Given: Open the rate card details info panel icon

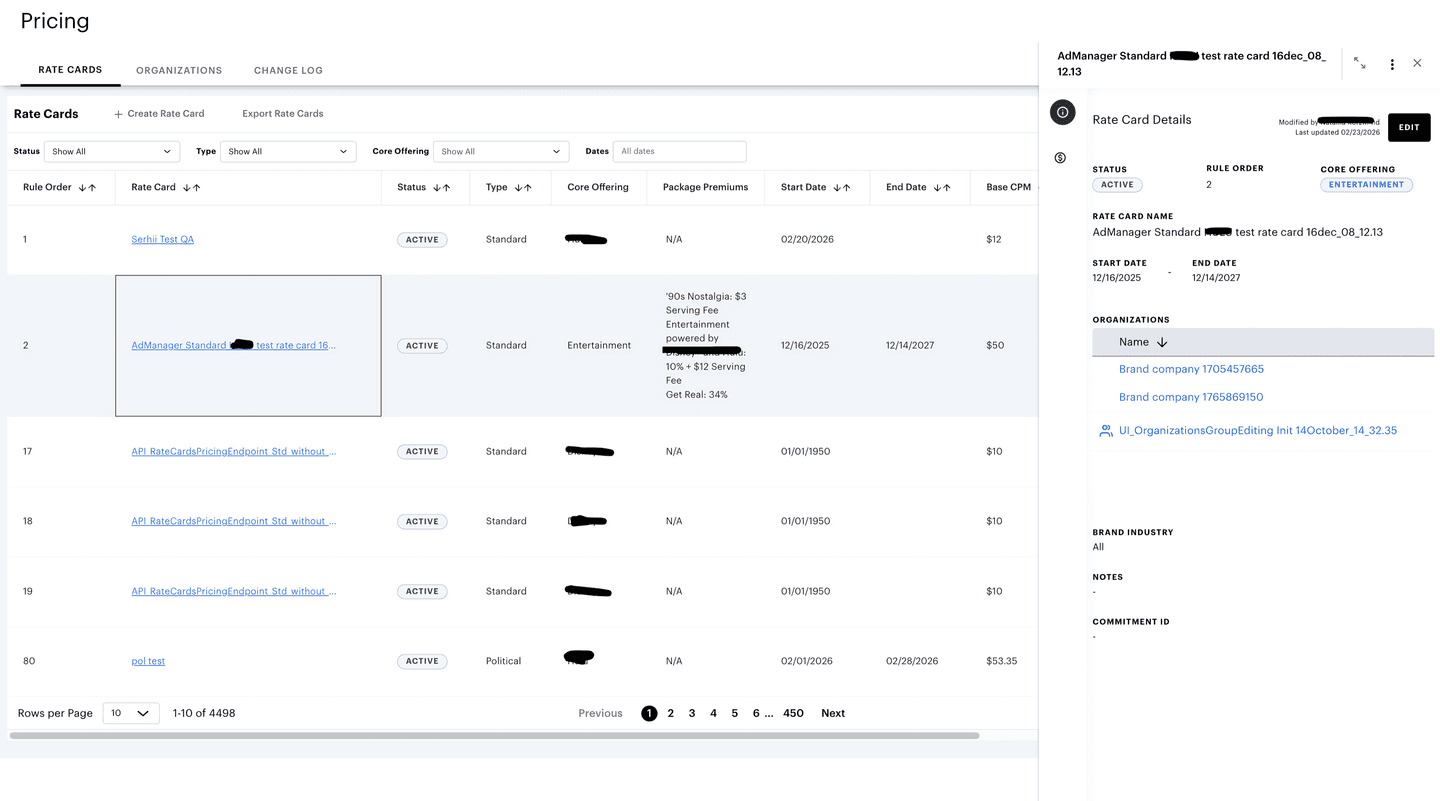Looking at the screenshot, I should tap(1062, 112).
